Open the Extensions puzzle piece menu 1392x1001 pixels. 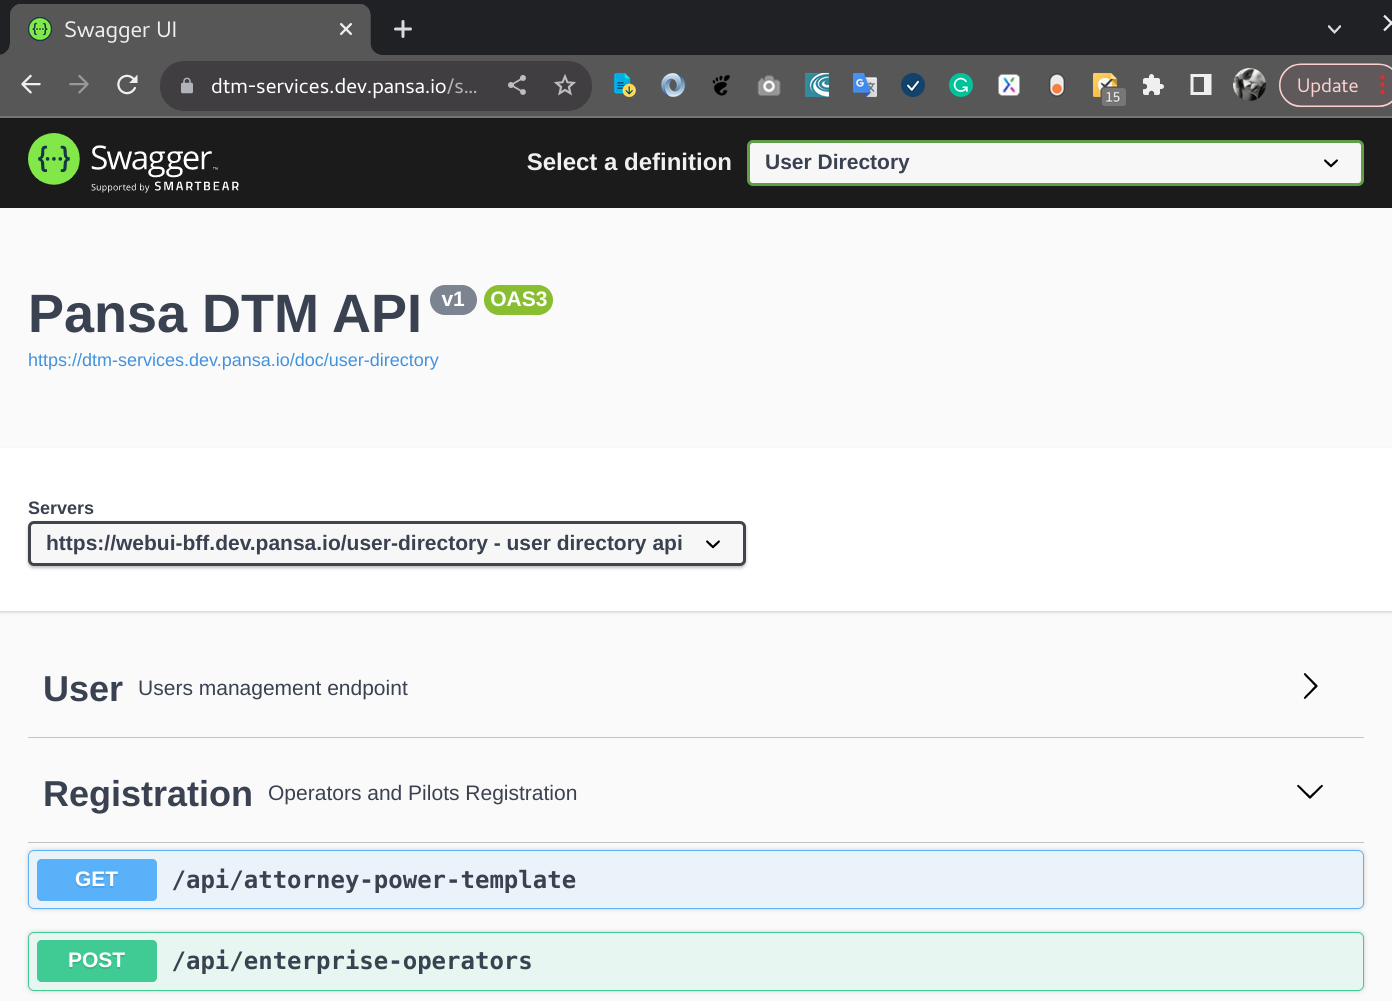[1153, 85]
